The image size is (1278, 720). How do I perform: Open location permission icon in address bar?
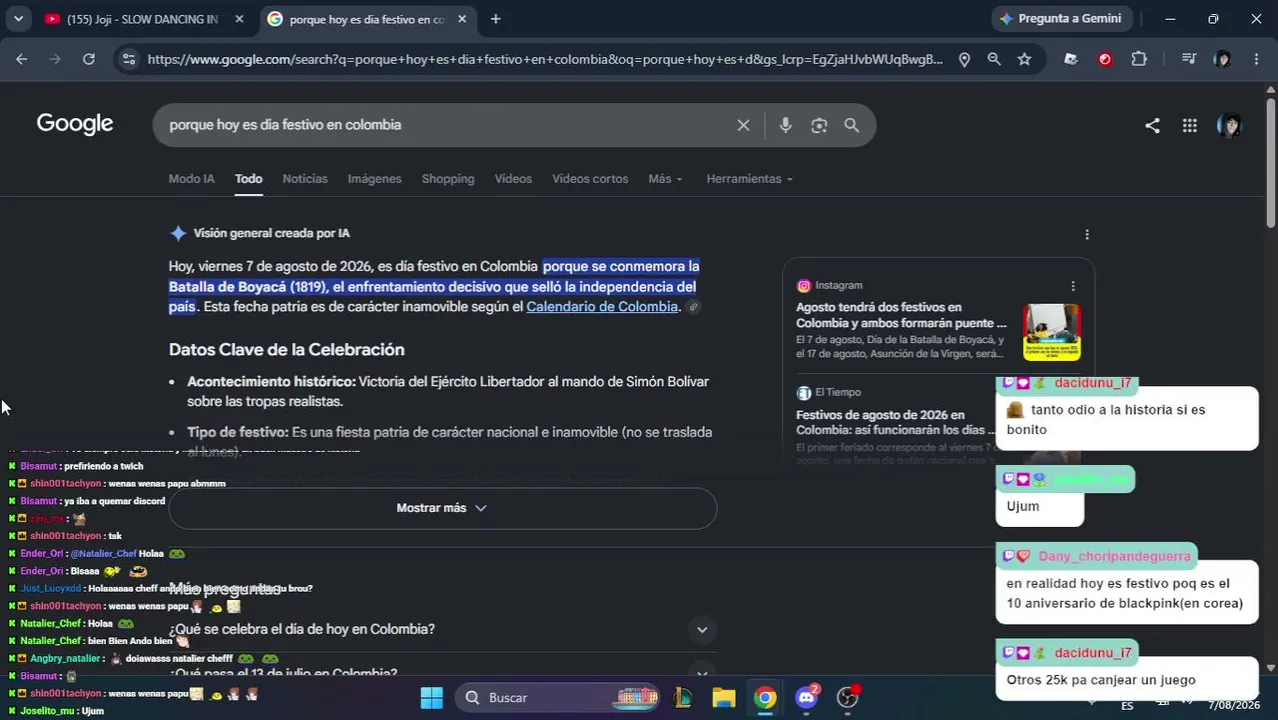point(964,59)
